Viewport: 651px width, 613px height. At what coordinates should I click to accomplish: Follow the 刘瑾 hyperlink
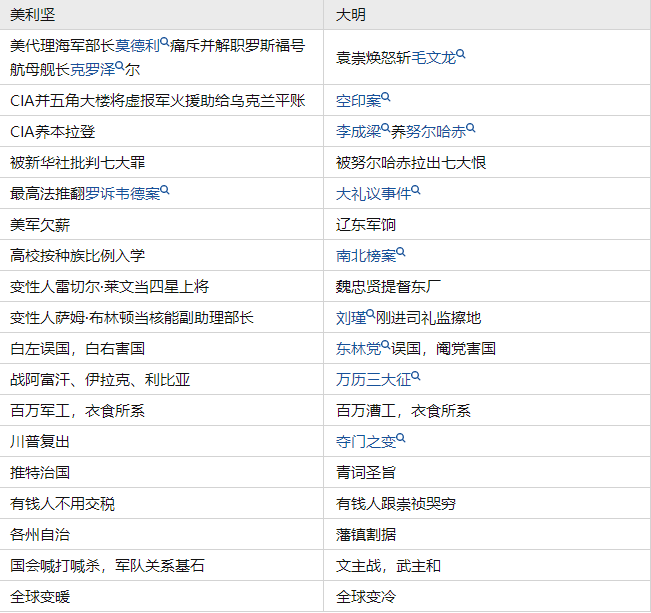(350, 317)
